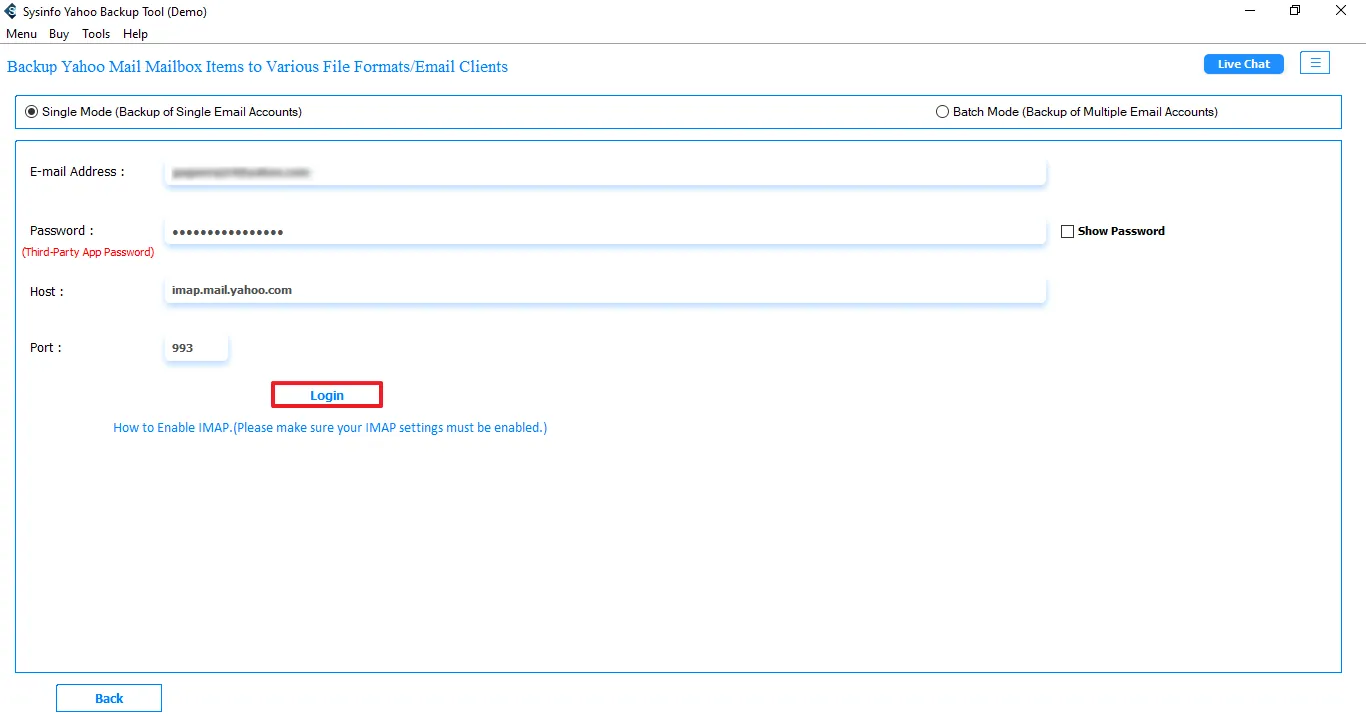This screenshot has height=728, width=1366.
Task: Focus the Password input field
Action: click(605, 232)
